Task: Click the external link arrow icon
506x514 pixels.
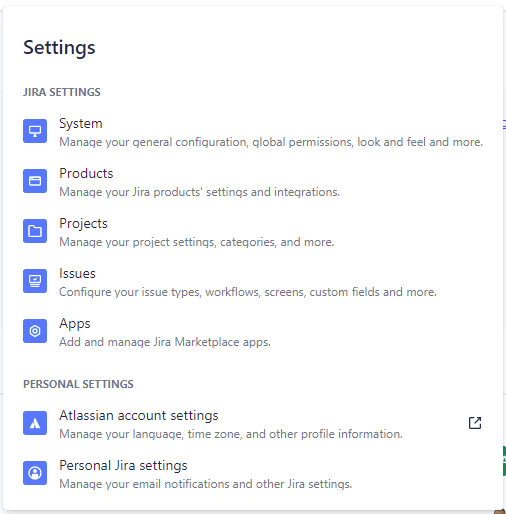Action: click(475, 423)
